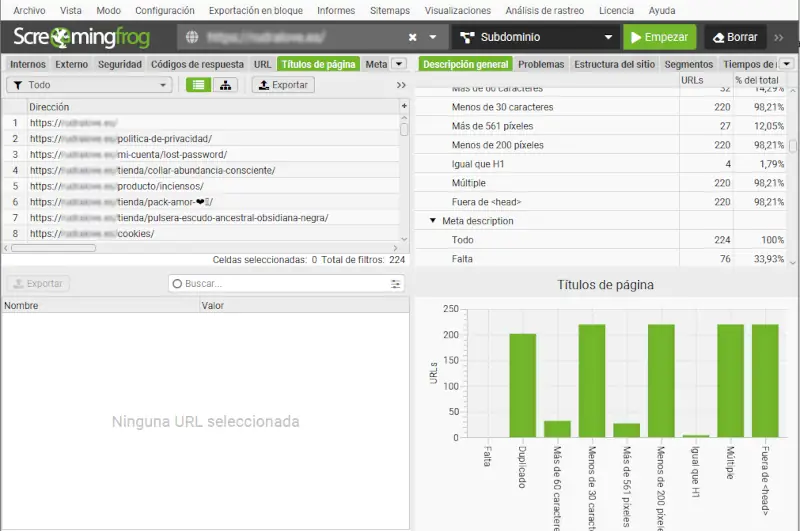Switch to tree view icon
Screen dimensions: 800x531
225,85
